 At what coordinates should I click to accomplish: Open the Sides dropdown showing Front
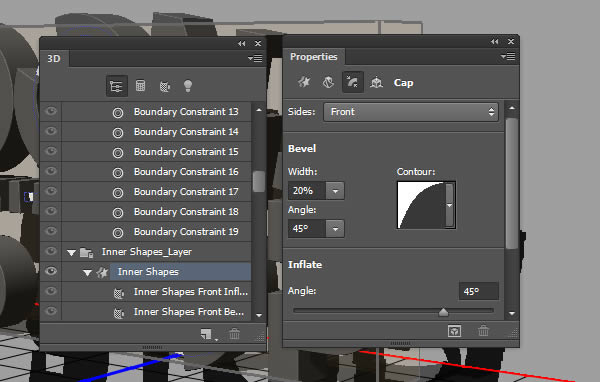411,112
